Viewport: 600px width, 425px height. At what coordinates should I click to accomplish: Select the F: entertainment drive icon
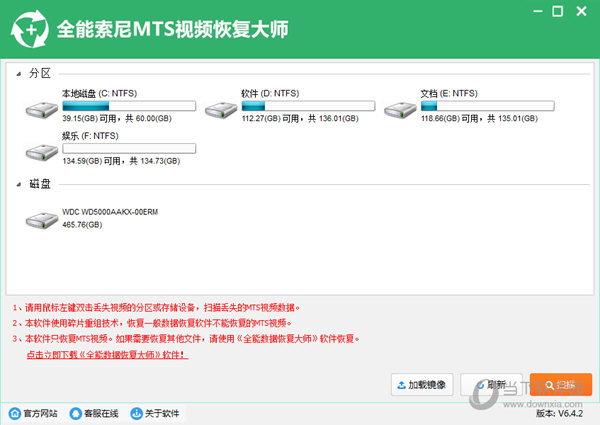pos(42,153)
